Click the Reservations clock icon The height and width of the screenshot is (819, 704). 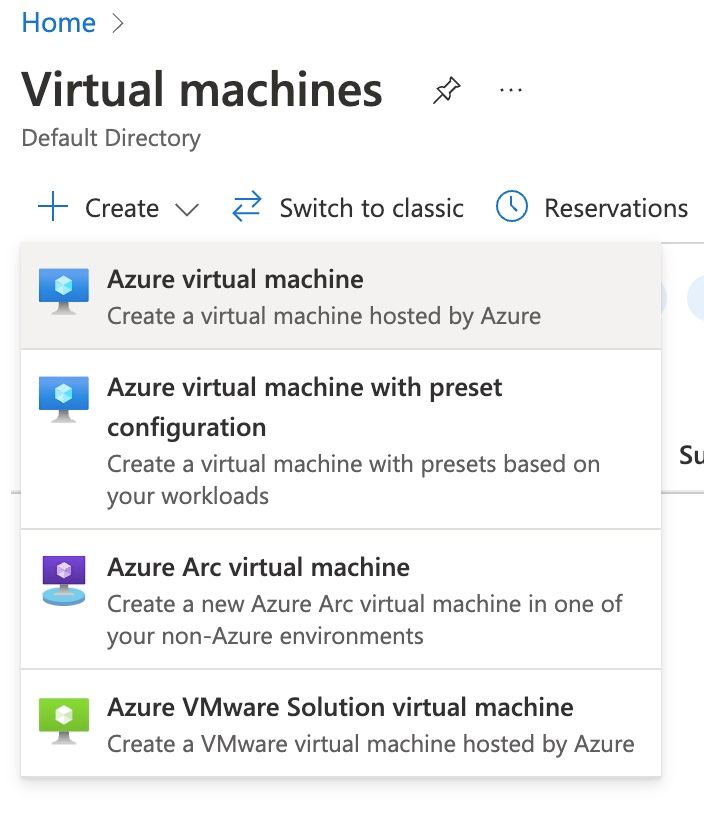[511, 206]
